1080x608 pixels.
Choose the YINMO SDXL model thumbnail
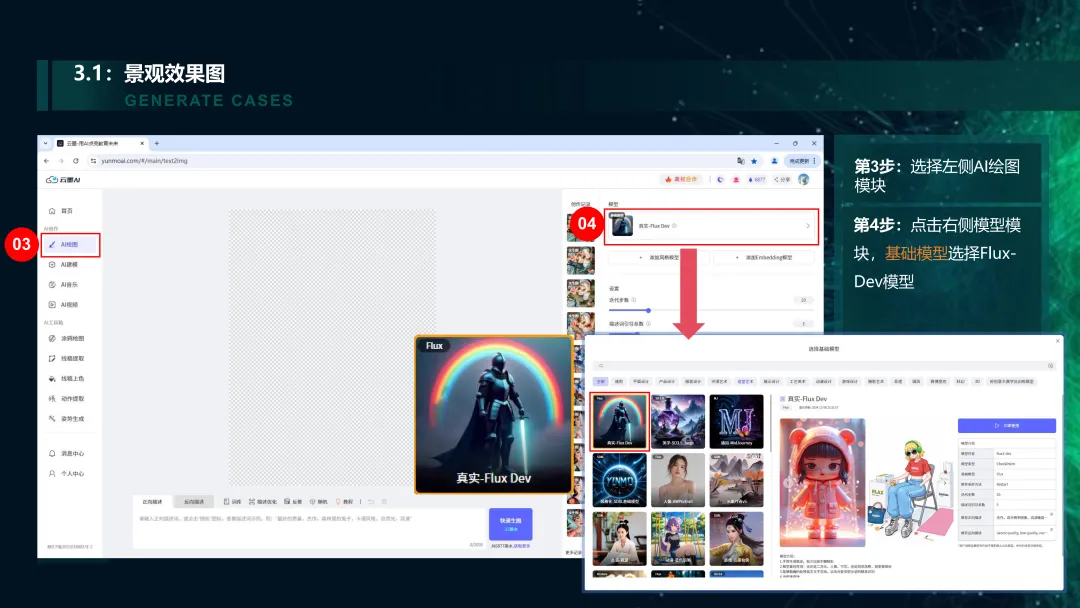click(x=619, y=480)
